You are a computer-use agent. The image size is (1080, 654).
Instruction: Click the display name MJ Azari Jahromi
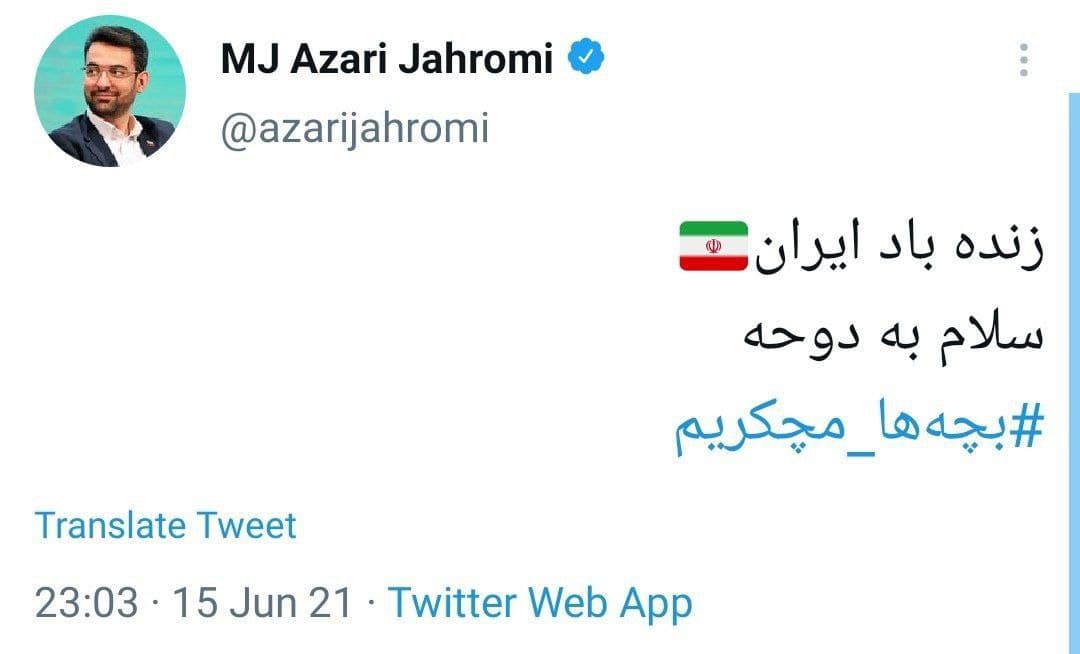click(x=386, y=61)
